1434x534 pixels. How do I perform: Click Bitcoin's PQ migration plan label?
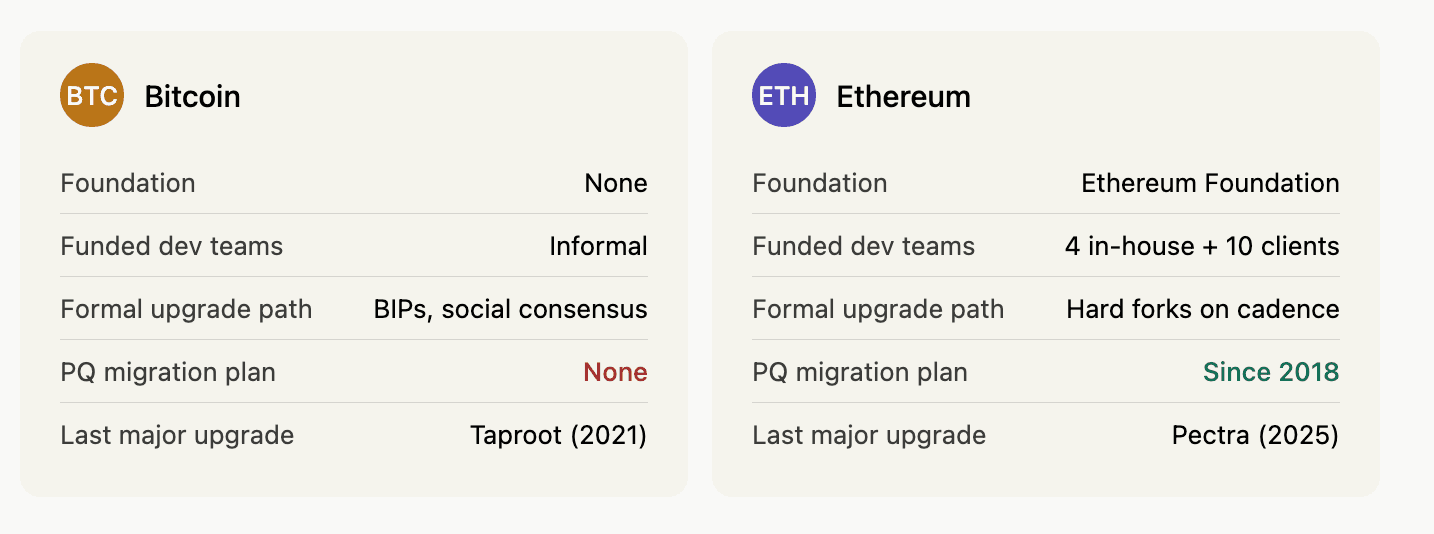[168, 372]
